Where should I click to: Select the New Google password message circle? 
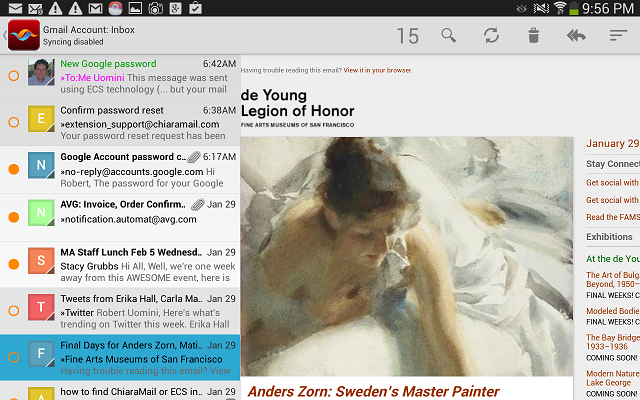(x=14, y=76)
